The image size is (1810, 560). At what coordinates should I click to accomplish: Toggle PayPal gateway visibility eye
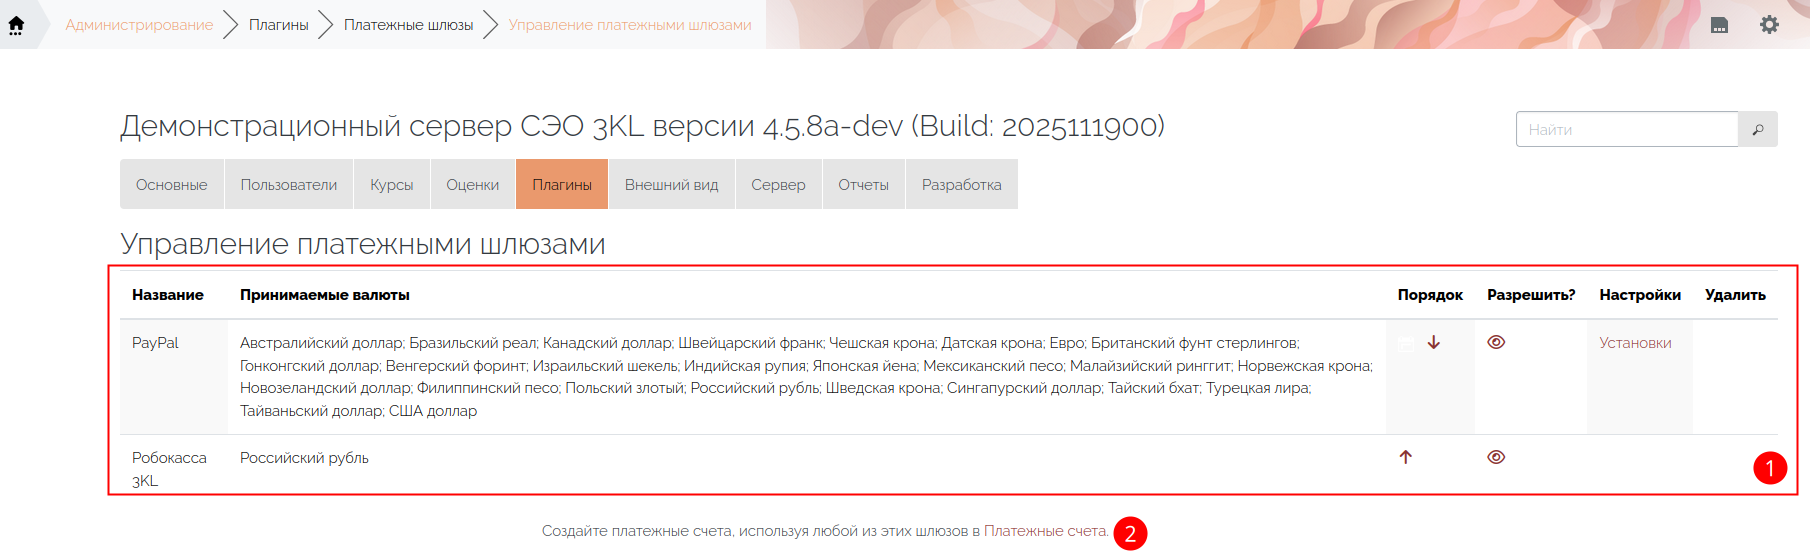pos(1496,342)
